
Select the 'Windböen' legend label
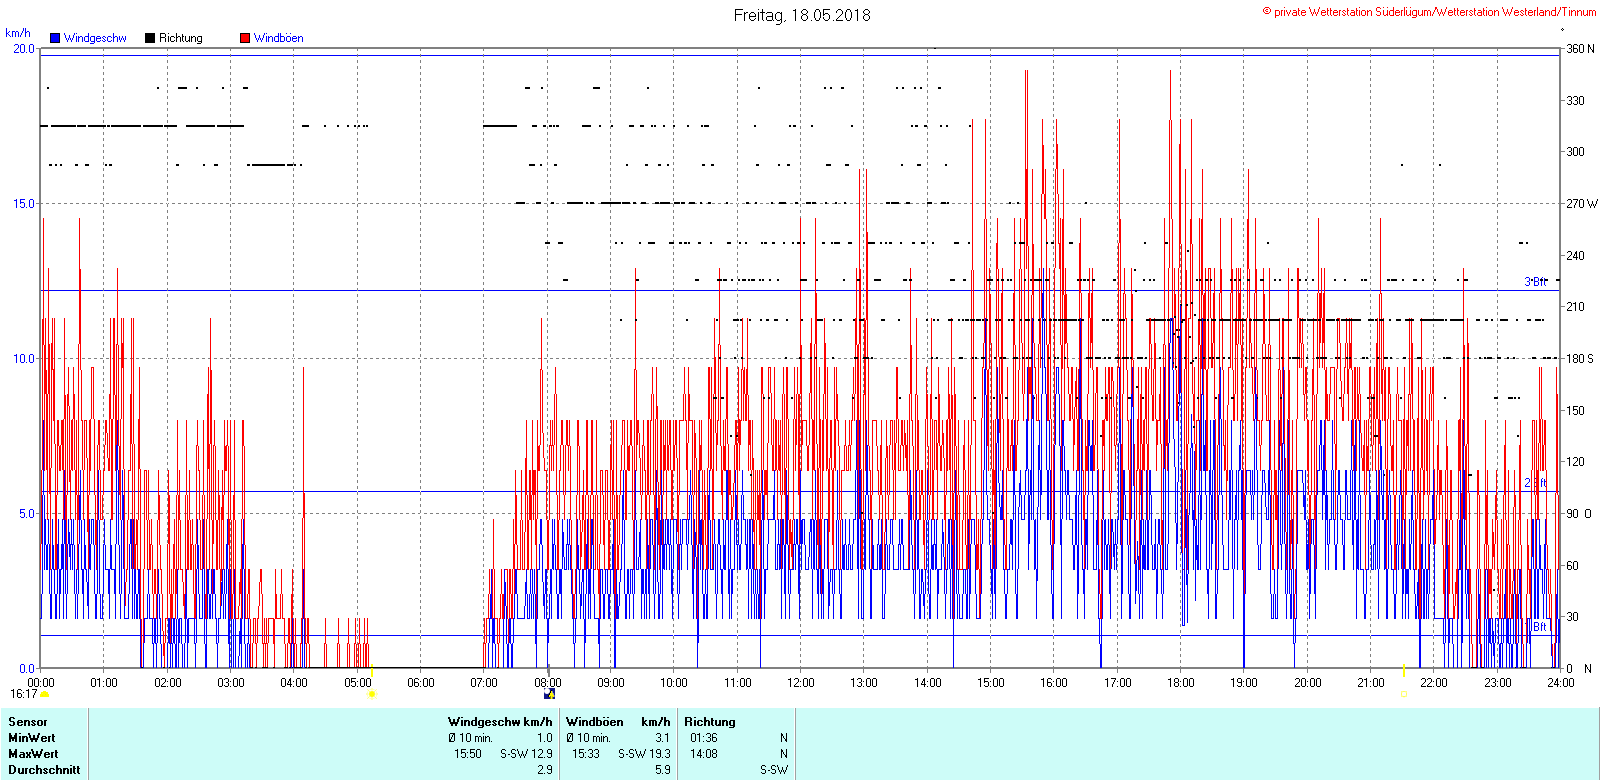pyautogui.click(x=279, y=38)
